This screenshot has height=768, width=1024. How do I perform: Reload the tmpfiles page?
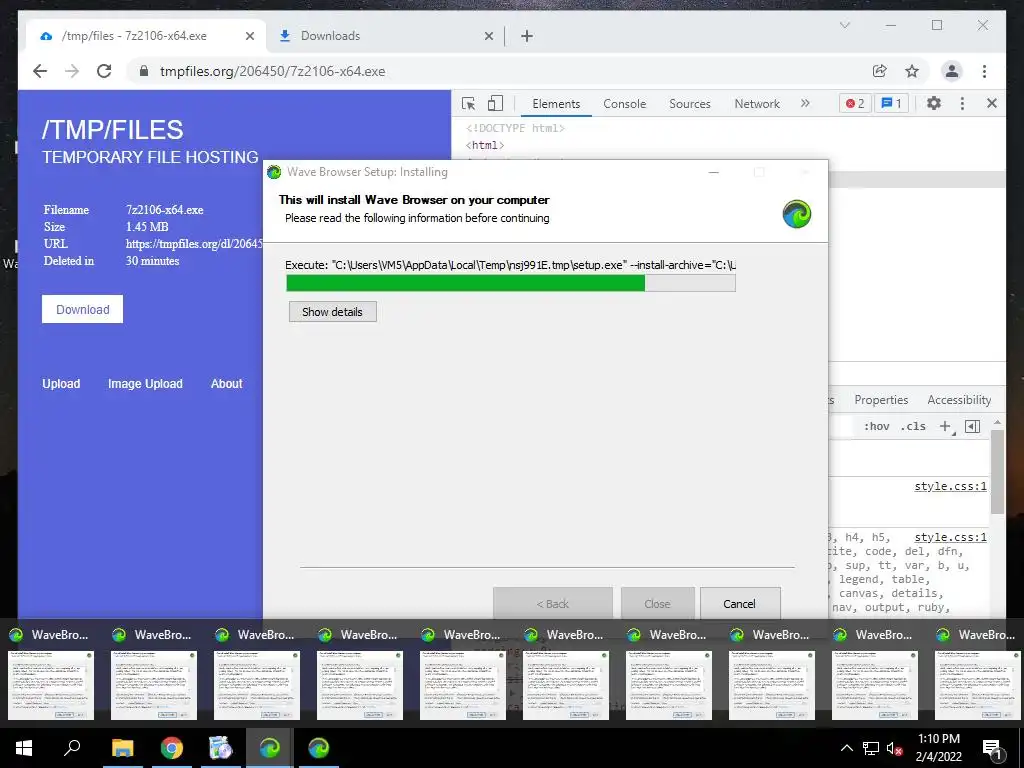[x=104, y=71]
